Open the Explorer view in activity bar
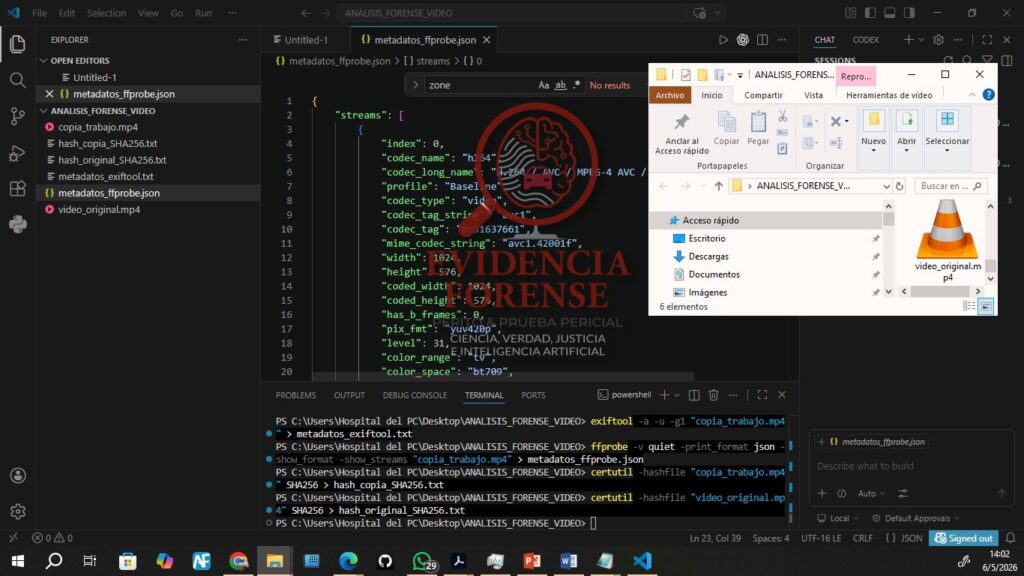1024x576 pixels. click(x=18, y=44)
